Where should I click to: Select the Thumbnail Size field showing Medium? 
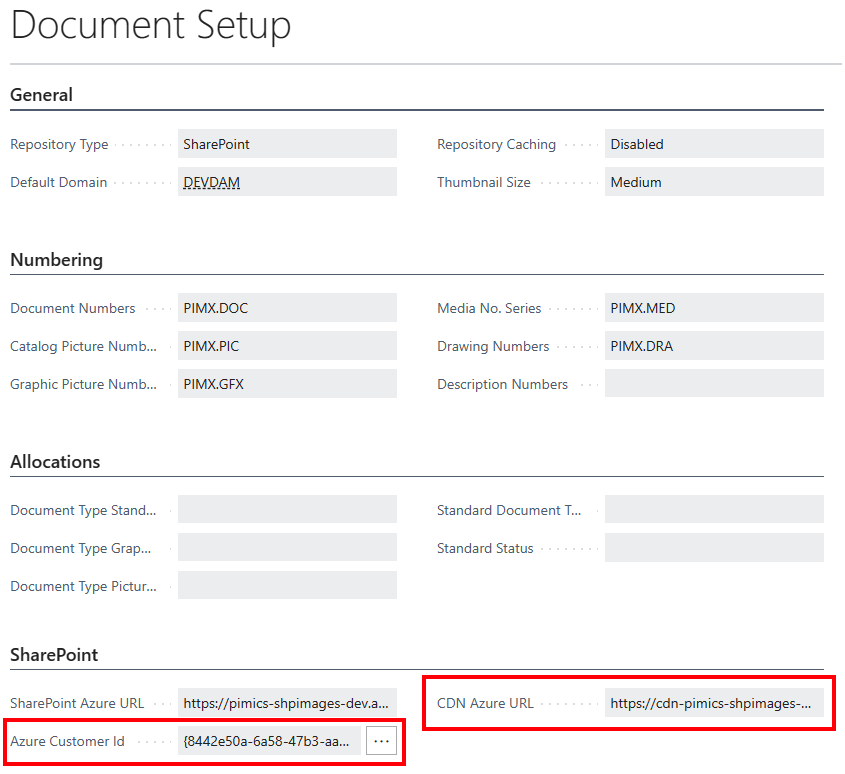click(x=714, y=182)
